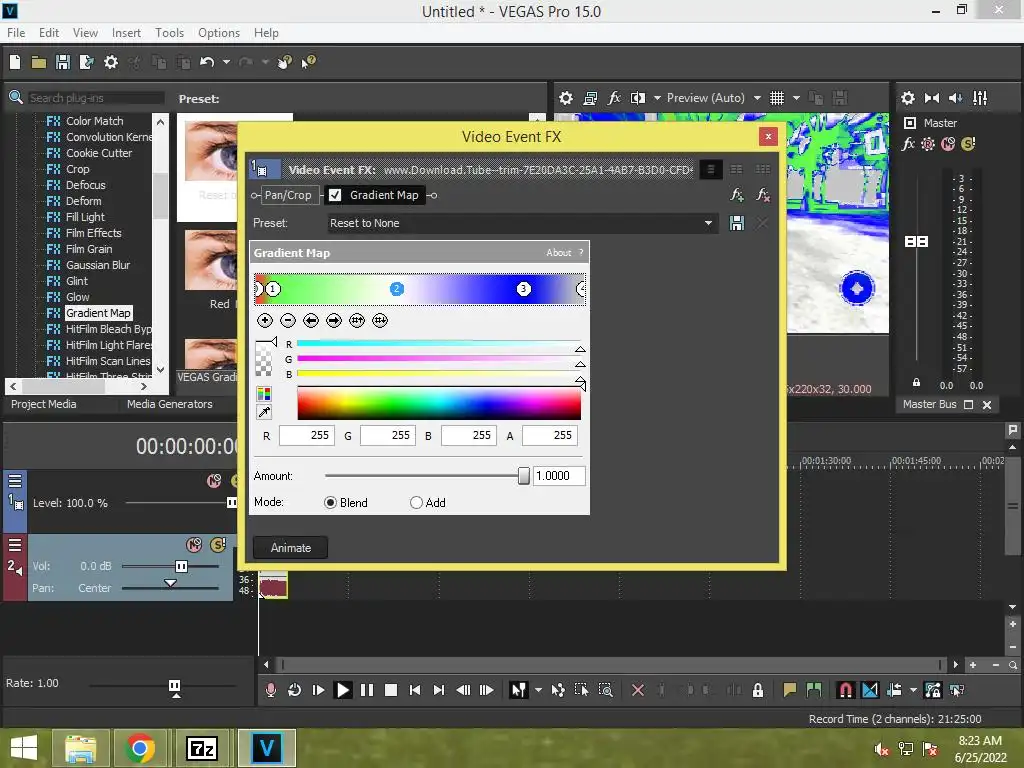This screenshot has width=1024, height=768.
Task: Click the preview overlays grid icon
Action: 776,98
